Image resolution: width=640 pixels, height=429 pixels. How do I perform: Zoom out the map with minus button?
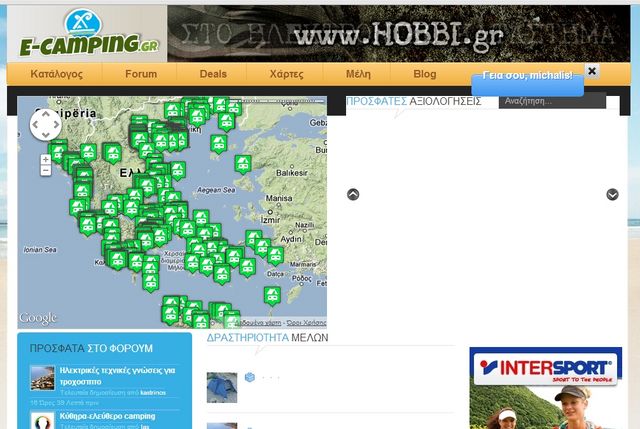[46, 171]
